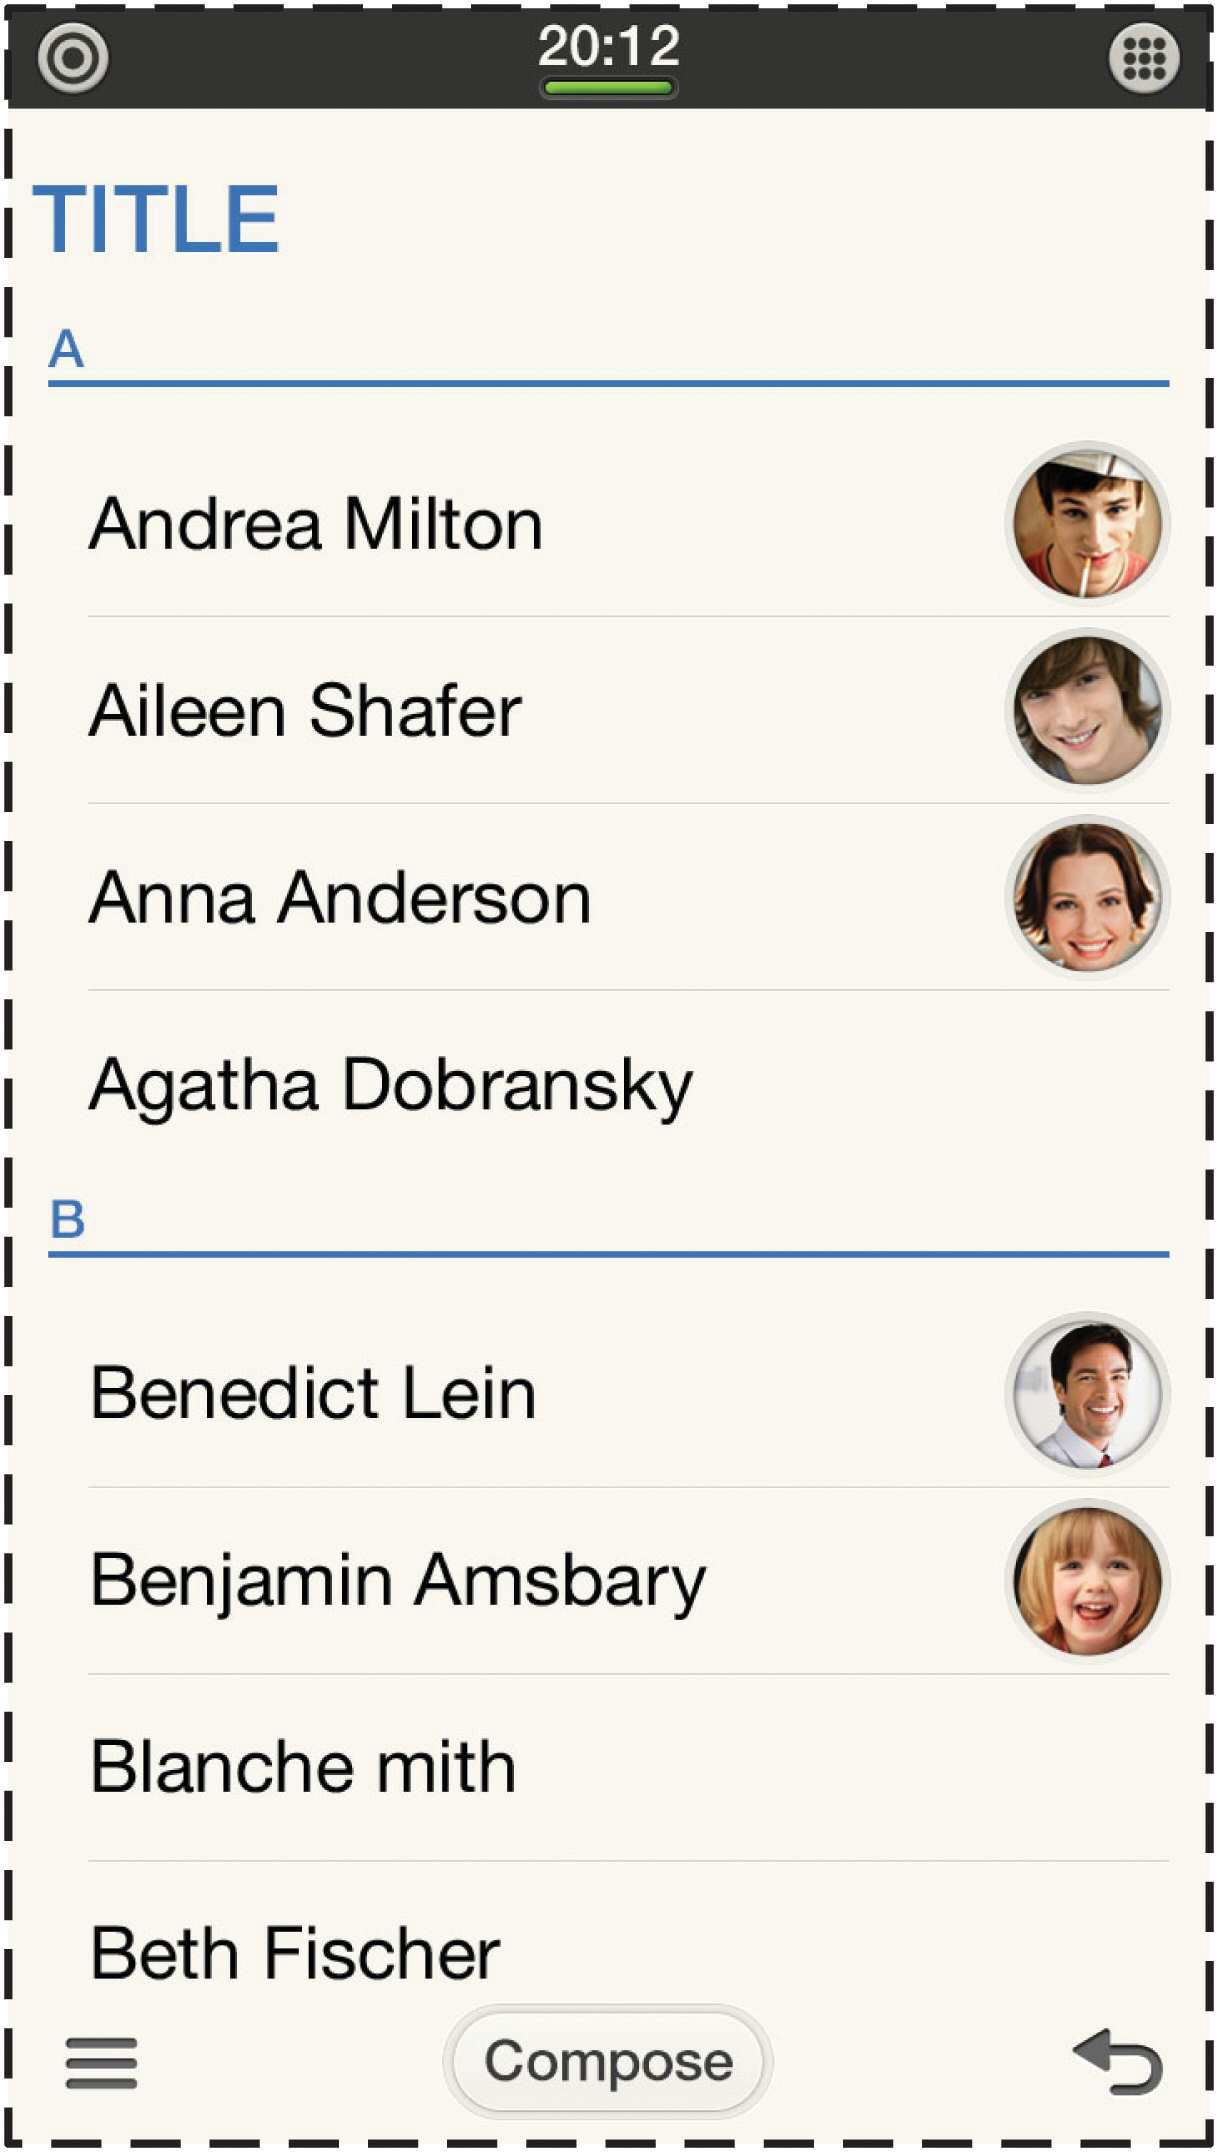The height and width of the screenshot is (2152, 1218).
Task: Open the hamburger menu icon
Action: click(x=101, y=2062)
